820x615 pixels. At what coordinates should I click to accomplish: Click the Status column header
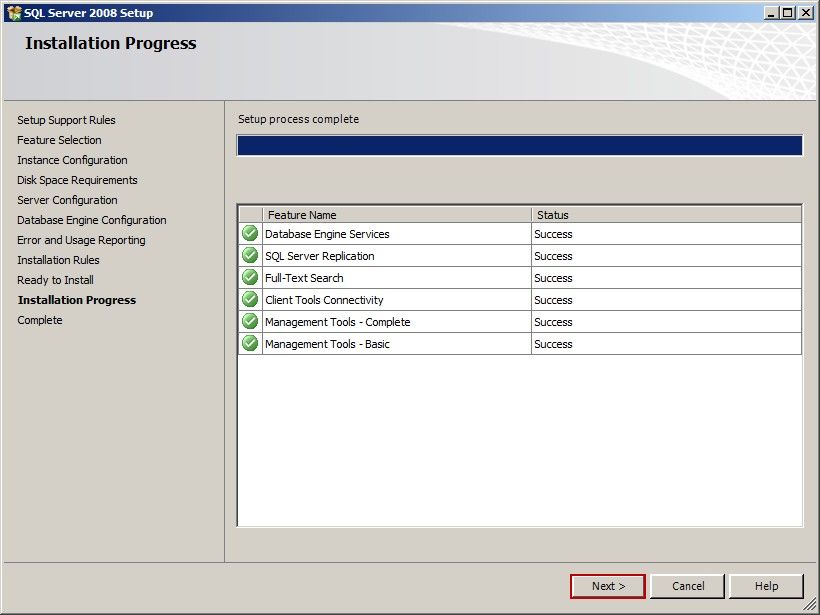(x=666, y=214)
